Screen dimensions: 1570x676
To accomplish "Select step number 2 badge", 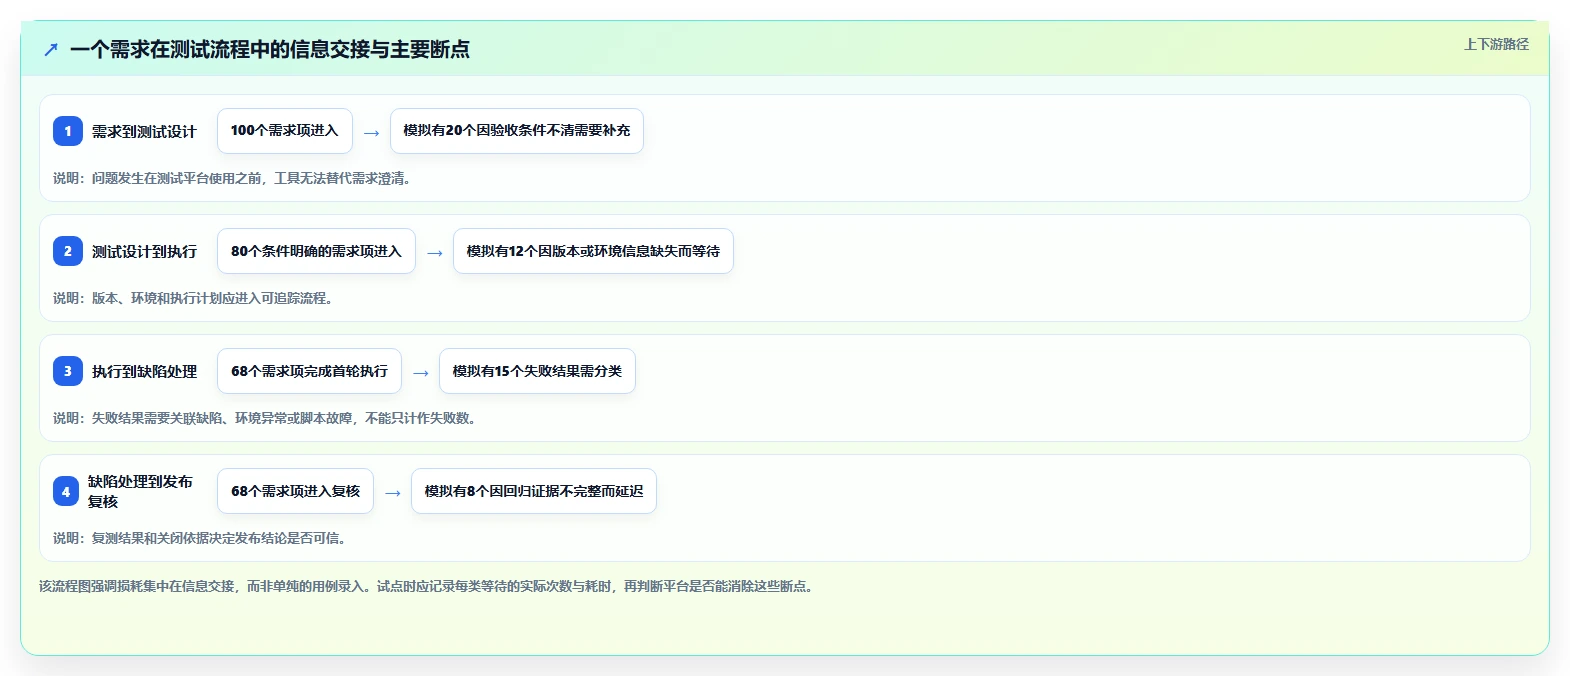I will click(68, 251).
